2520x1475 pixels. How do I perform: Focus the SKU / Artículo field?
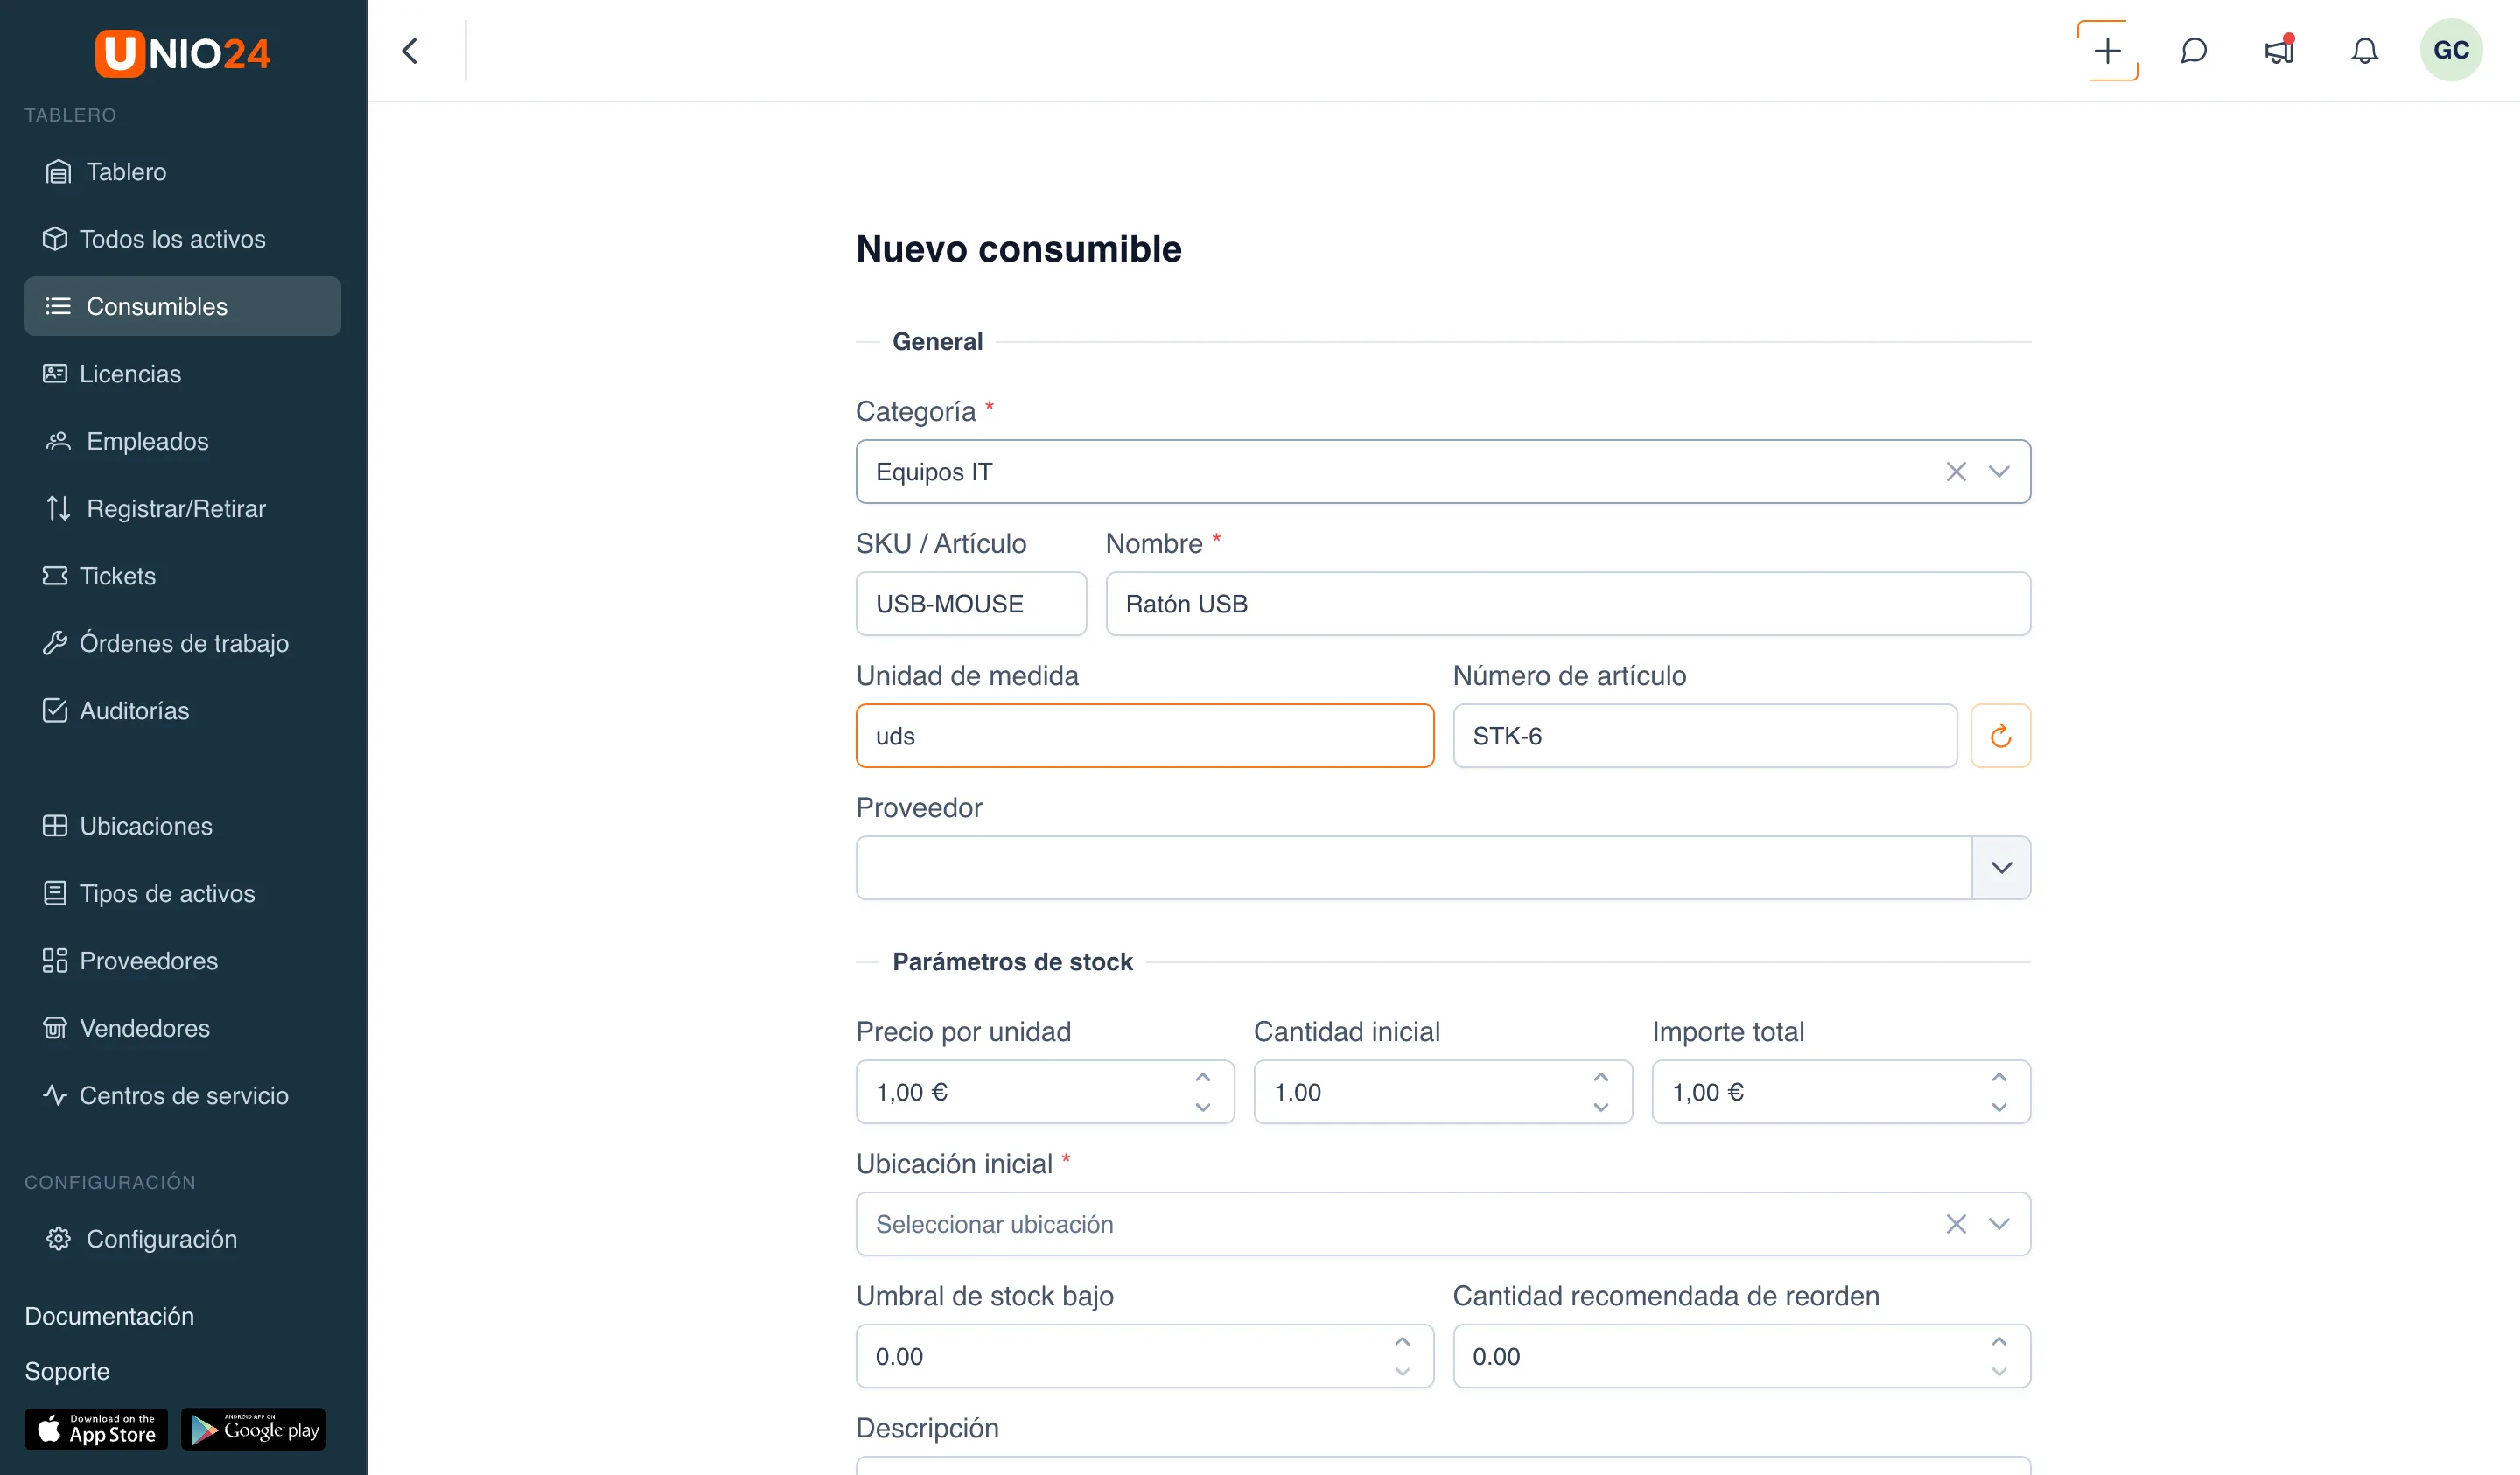click(x=971, y=604)
